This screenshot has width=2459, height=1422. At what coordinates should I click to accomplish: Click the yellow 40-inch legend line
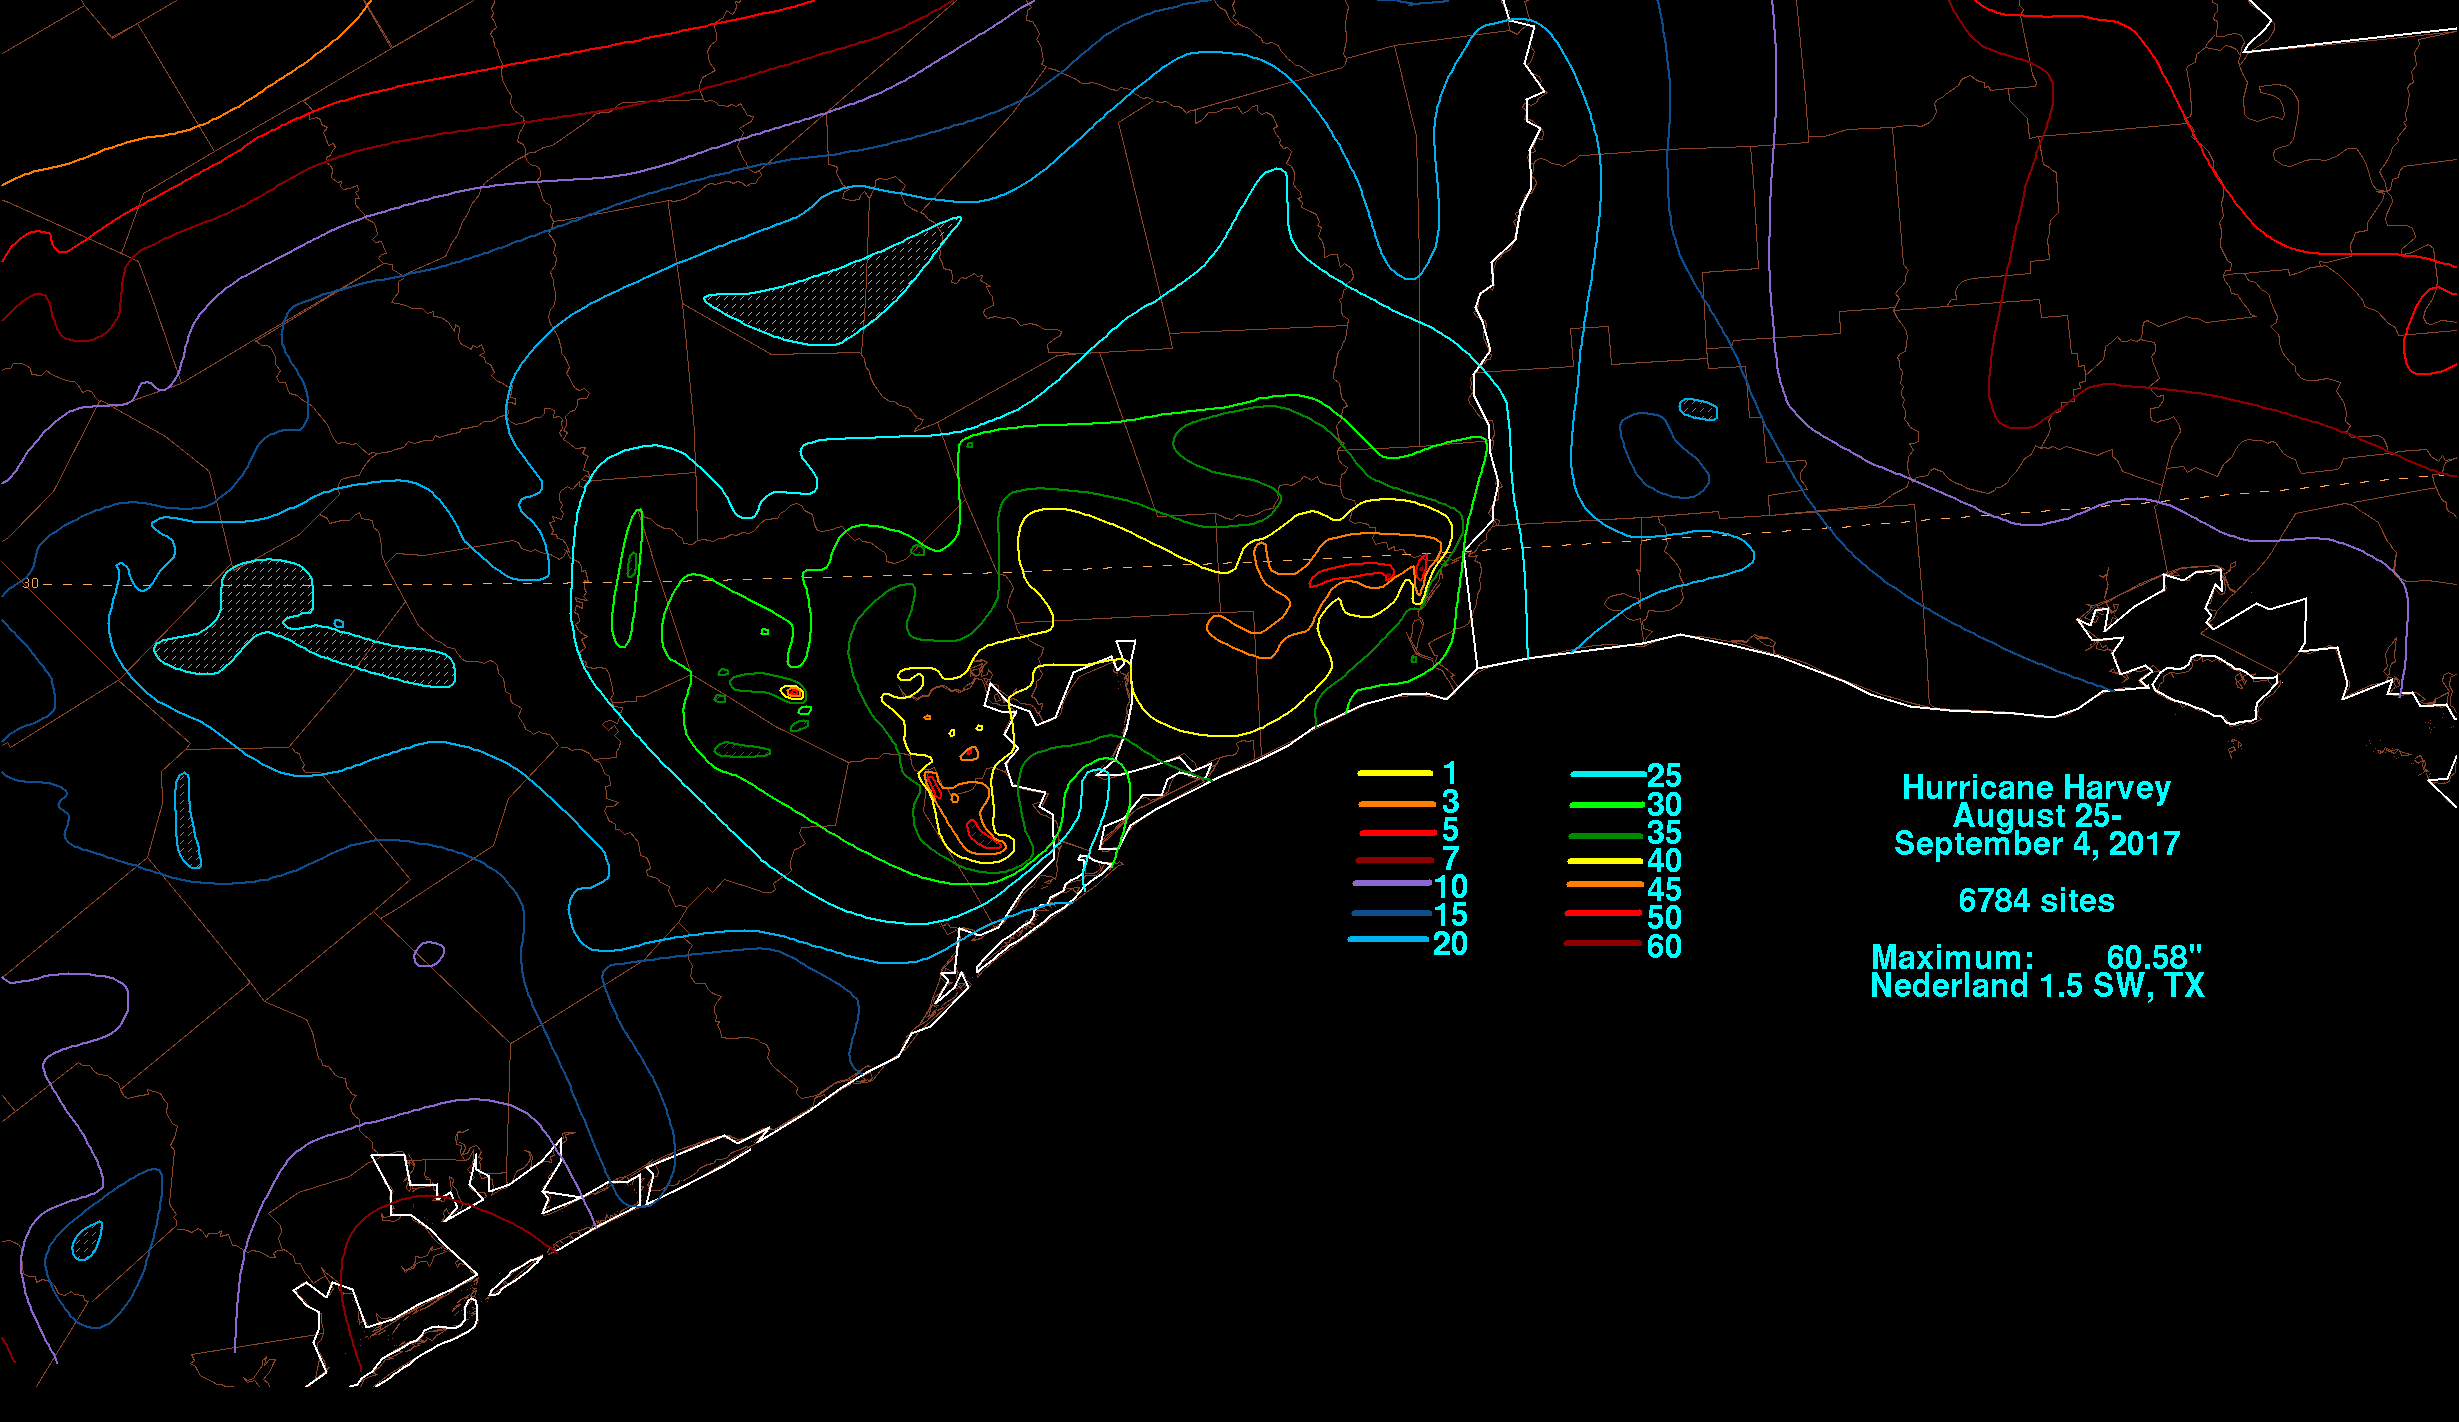point(1606,861)
